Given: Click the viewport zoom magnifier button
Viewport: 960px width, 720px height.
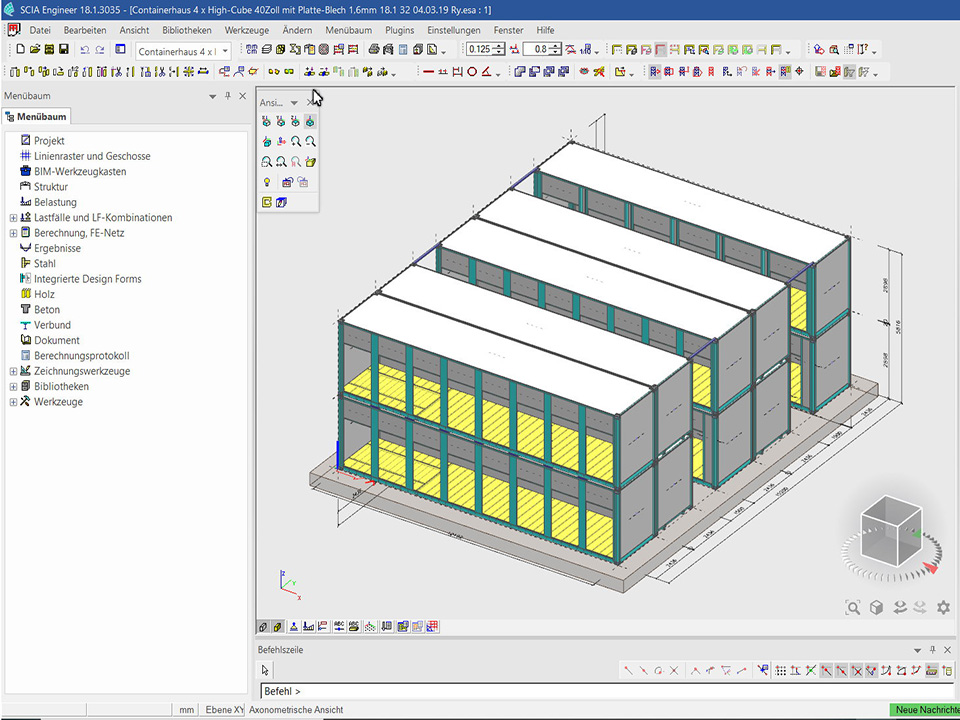Looking at the screenshot, I should [852, 607].
